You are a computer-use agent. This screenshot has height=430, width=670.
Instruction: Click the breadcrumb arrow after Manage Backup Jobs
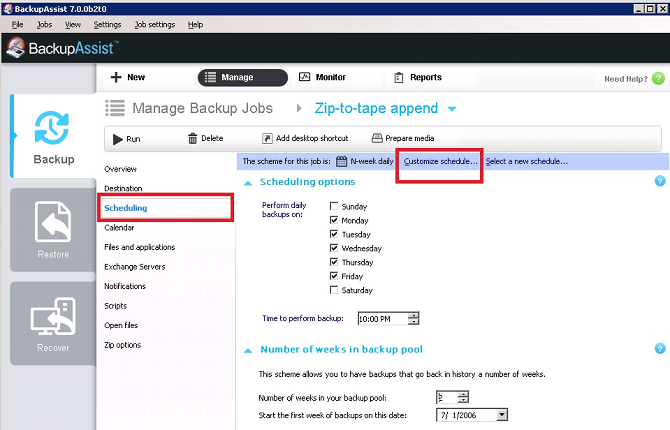[299, 108]
